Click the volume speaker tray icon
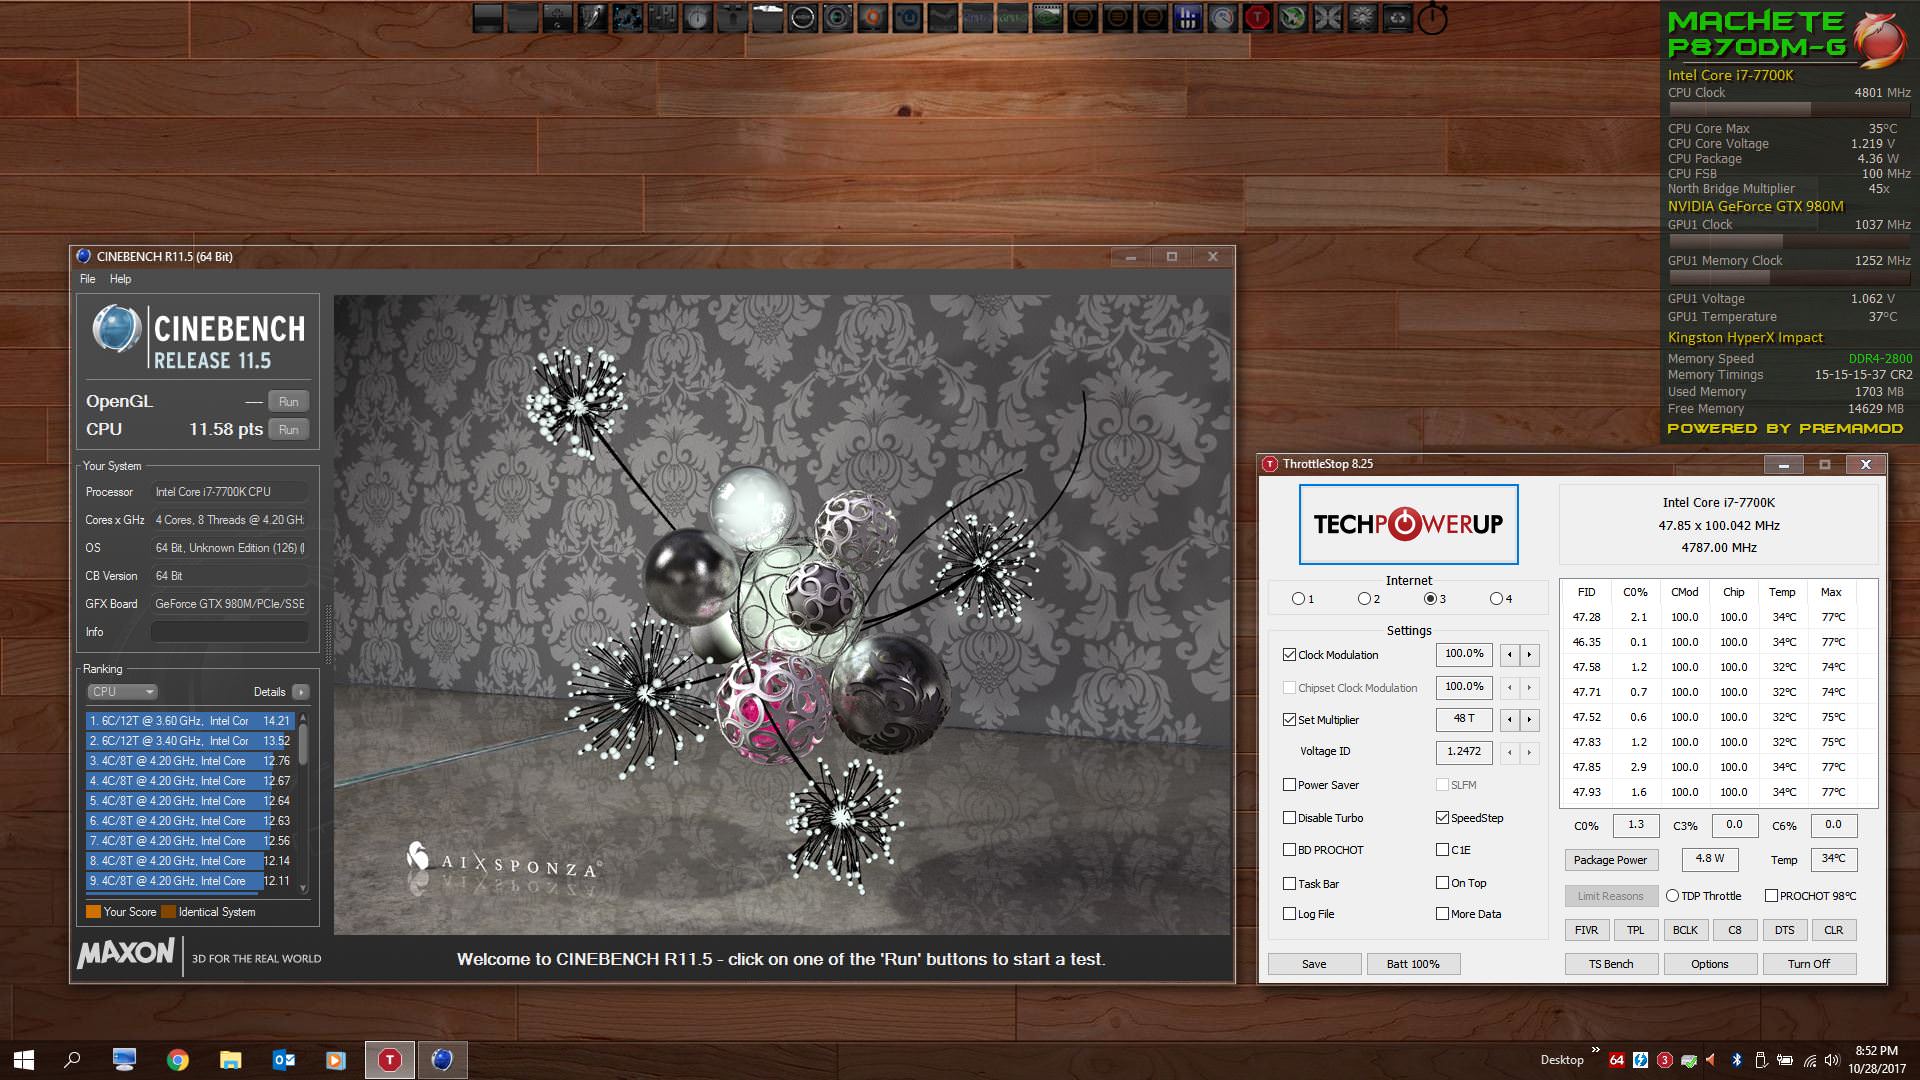 click(x=1832, y=1060)
